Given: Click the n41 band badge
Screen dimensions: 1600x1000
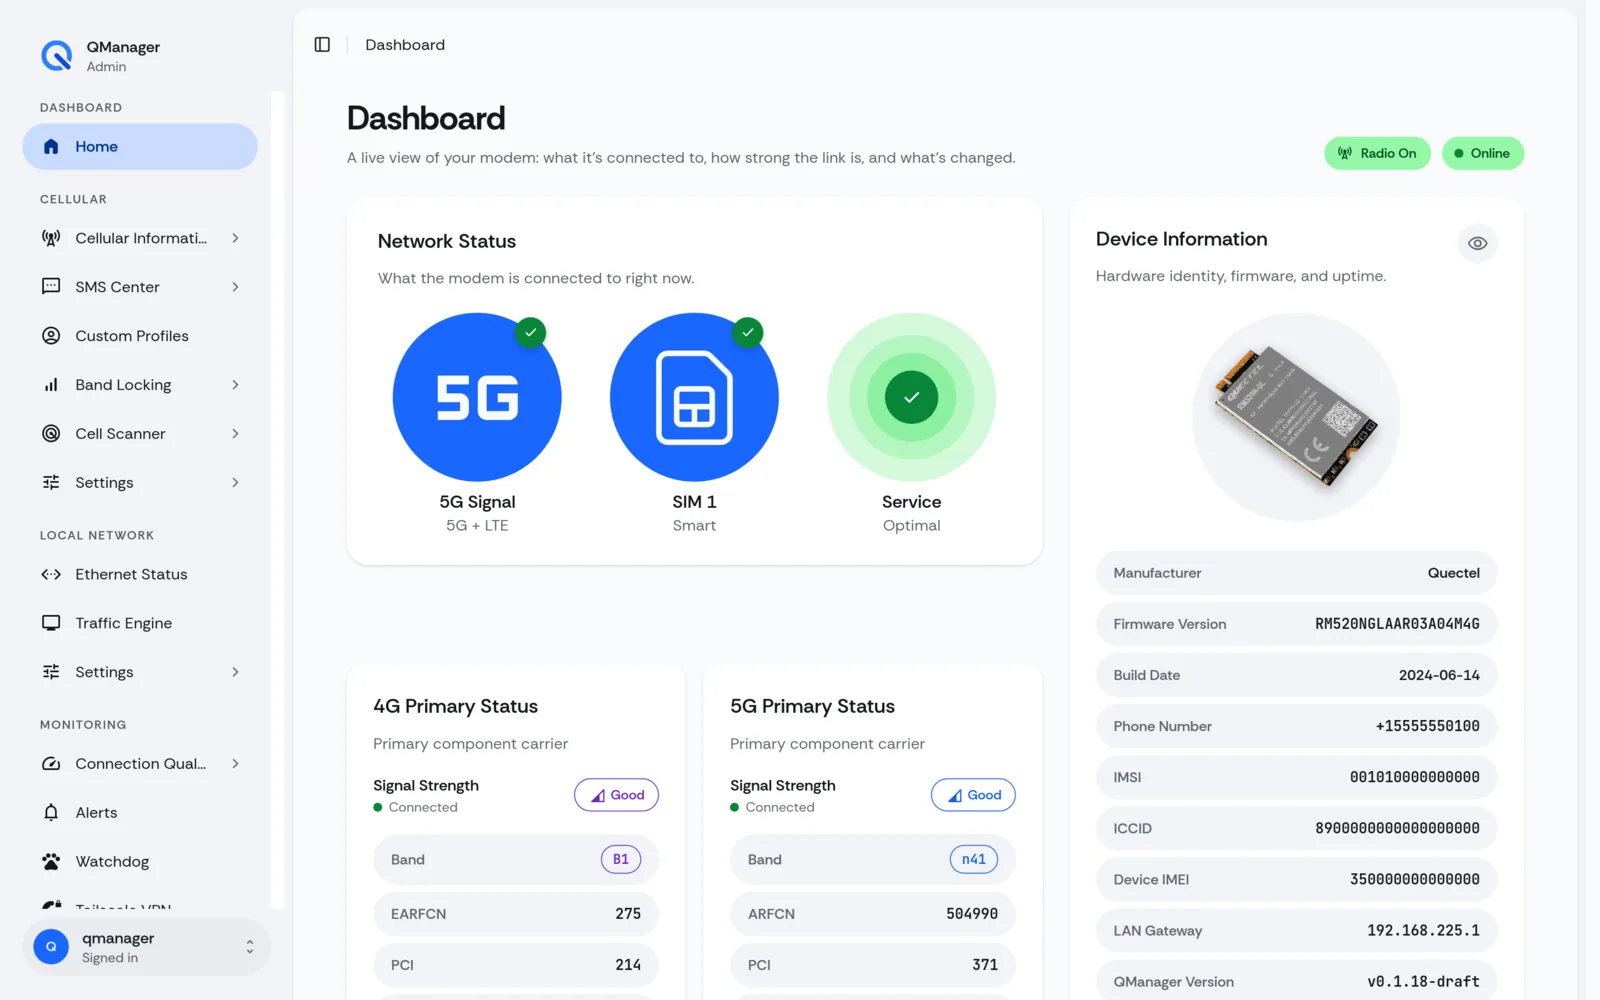Looking at the screenshot, I should click(973, 859).
